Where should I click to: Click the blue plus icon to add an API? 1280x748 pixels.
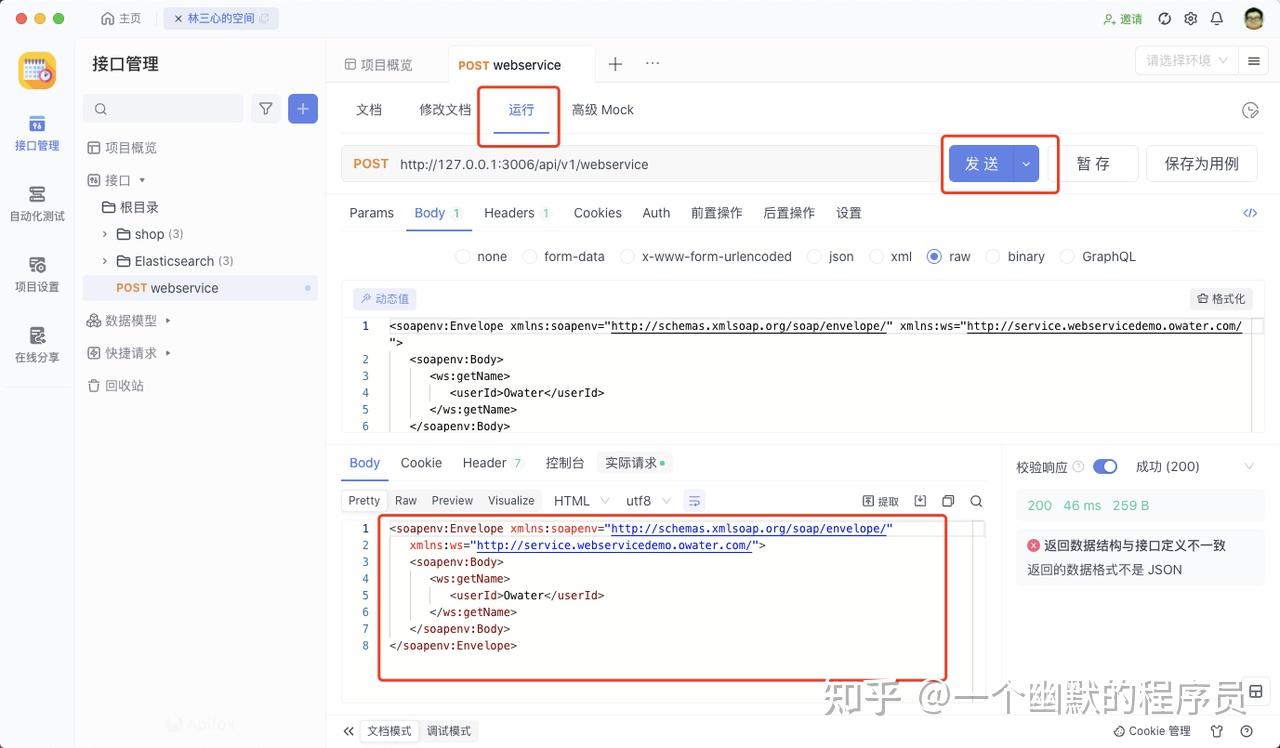tap(302, 108)
